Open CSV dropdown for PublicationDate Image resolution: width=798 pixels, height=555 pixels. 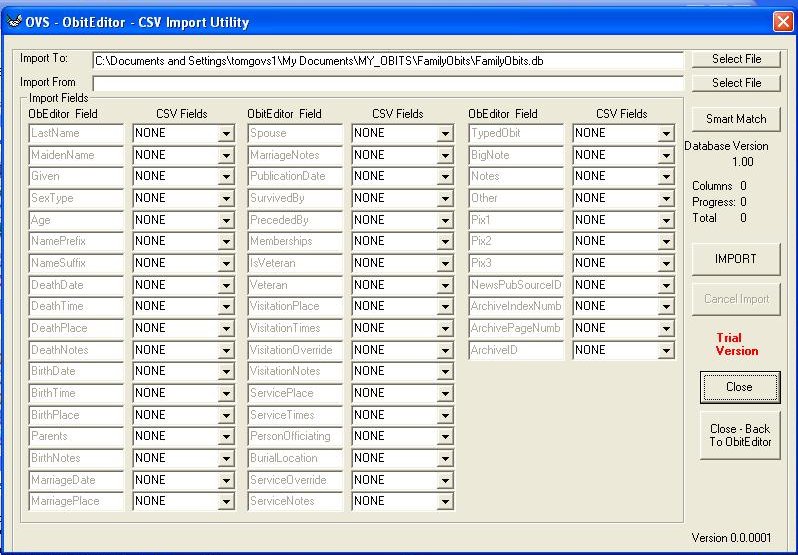tap(445, 177)
